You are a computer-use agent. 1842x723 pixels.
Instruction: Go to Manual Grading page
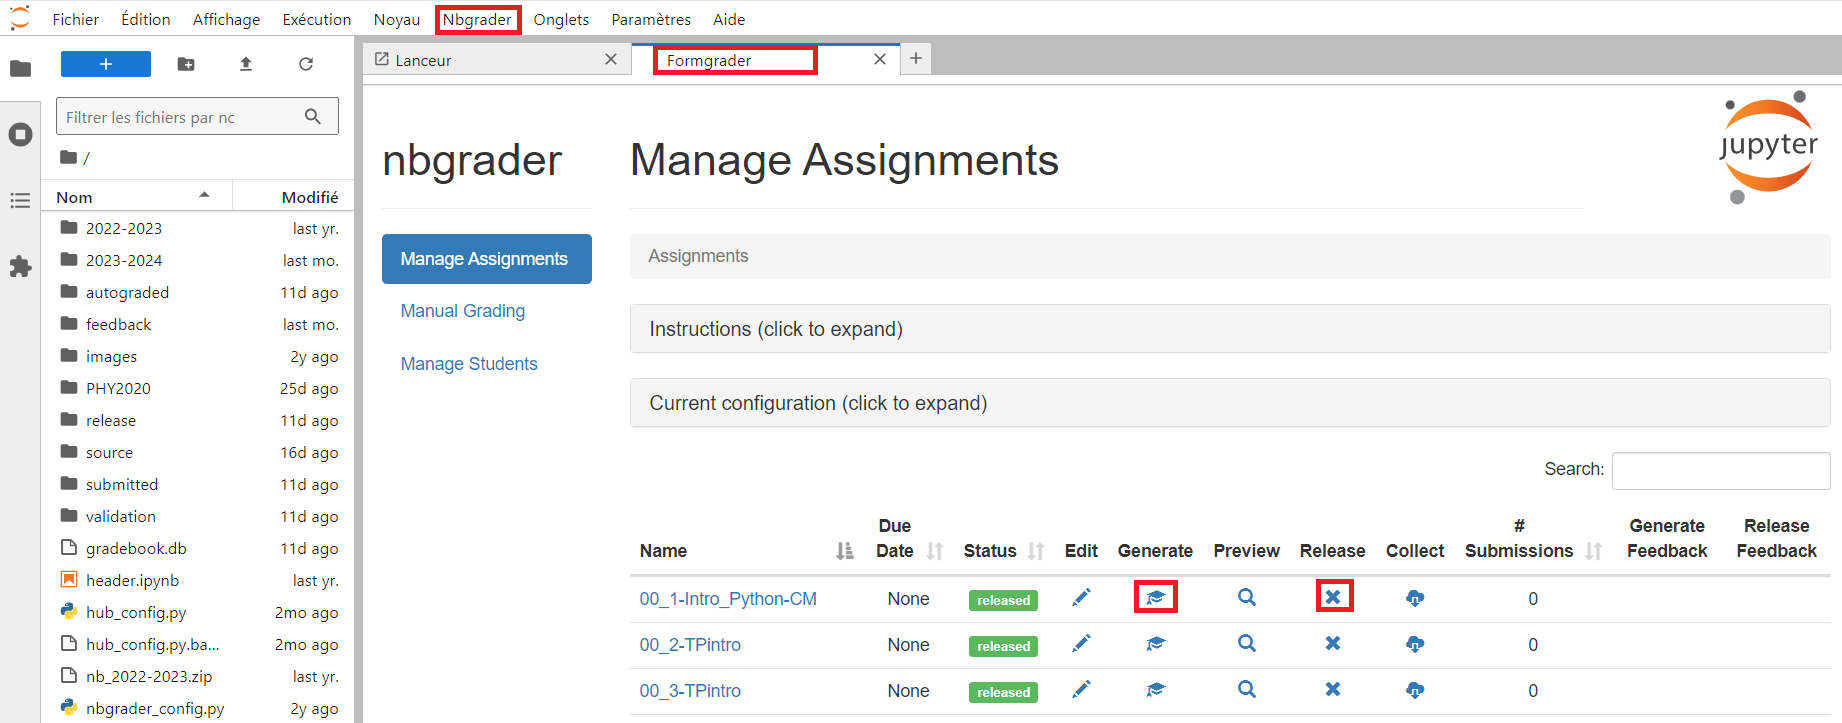coord(463,311)
